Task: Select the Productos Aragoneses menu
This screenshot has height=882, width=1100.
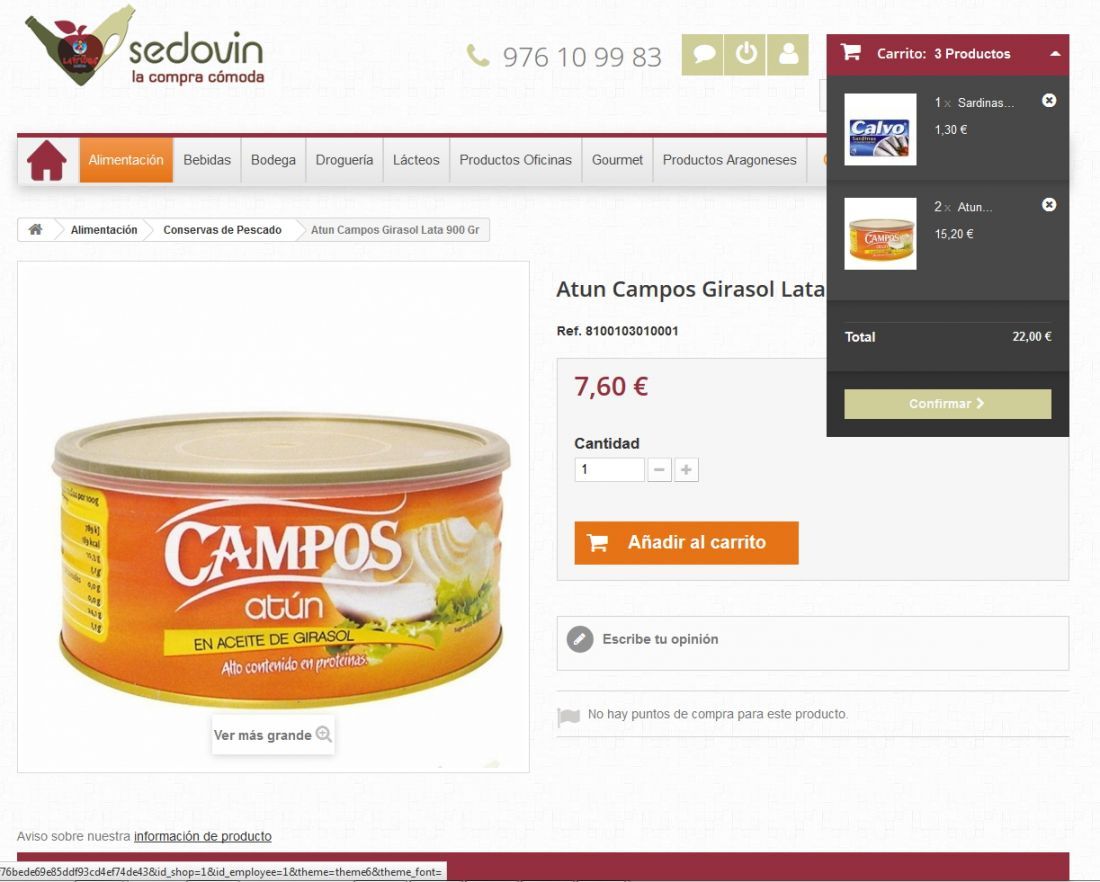Action: pyautogui.click(x=730, y=160)
